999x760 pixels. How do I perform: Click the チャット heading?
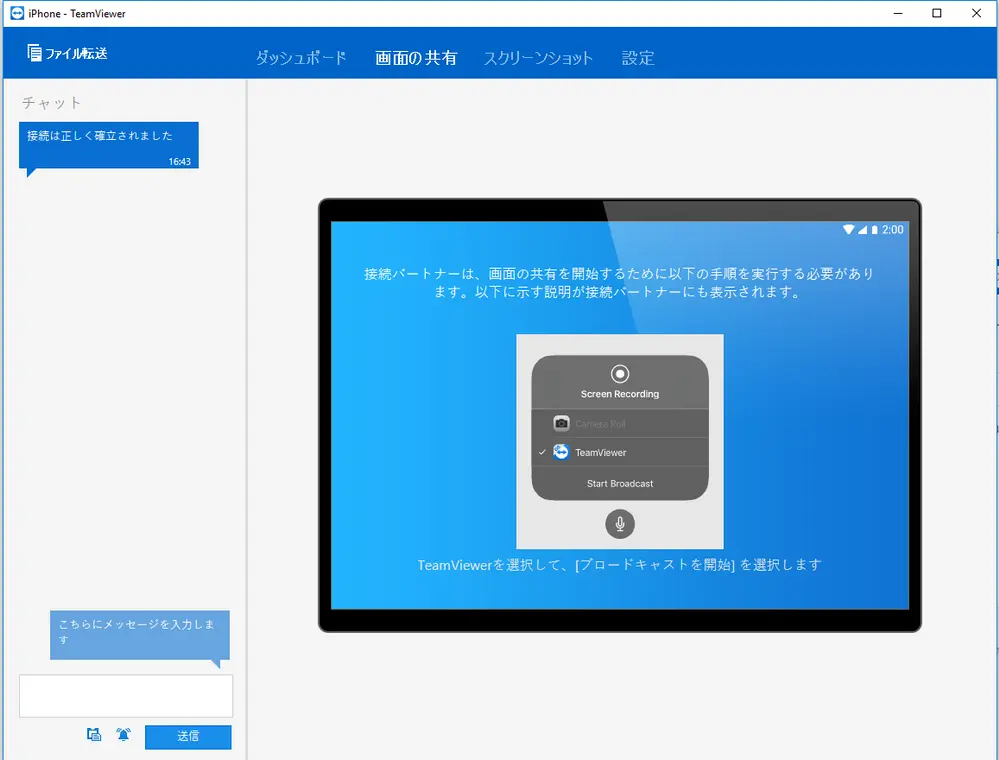tap(52, 103)
